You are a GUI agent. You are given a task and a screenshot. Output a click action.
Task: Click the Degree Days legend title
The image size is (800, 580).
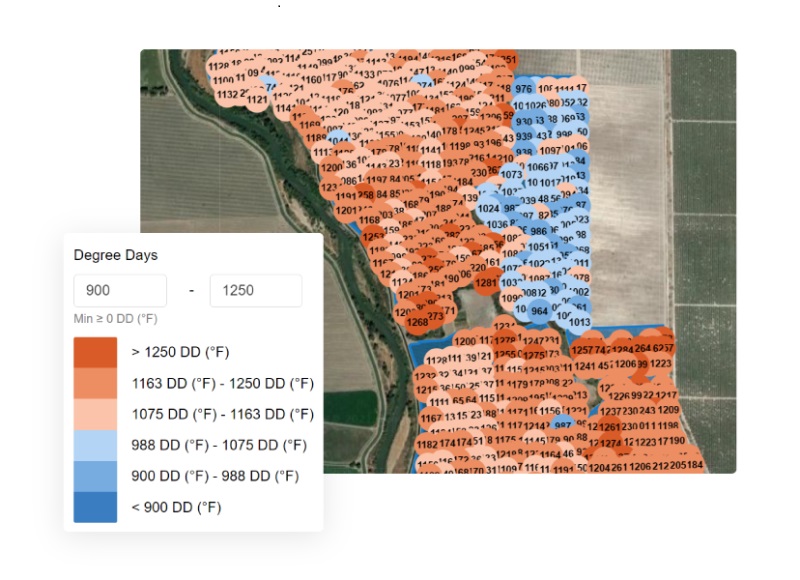[x=115, y=255]
